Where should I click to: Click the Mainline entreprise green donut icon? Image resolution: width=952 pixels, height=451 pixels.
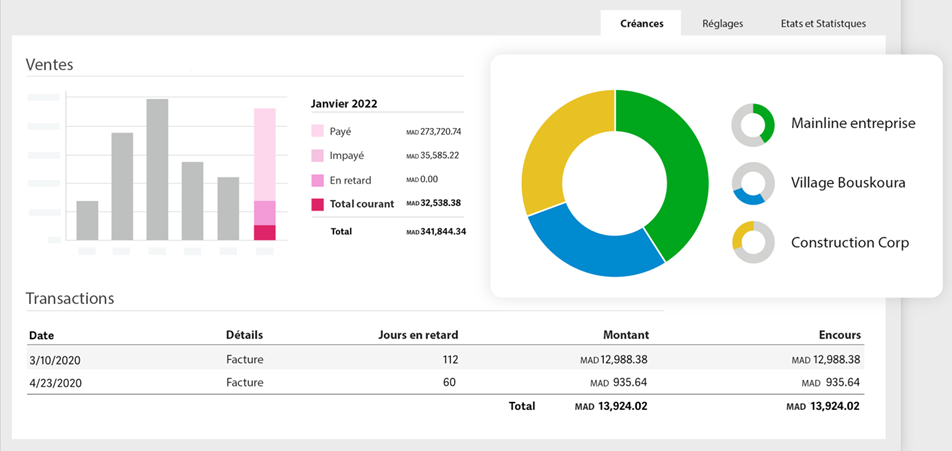(753, 124)
